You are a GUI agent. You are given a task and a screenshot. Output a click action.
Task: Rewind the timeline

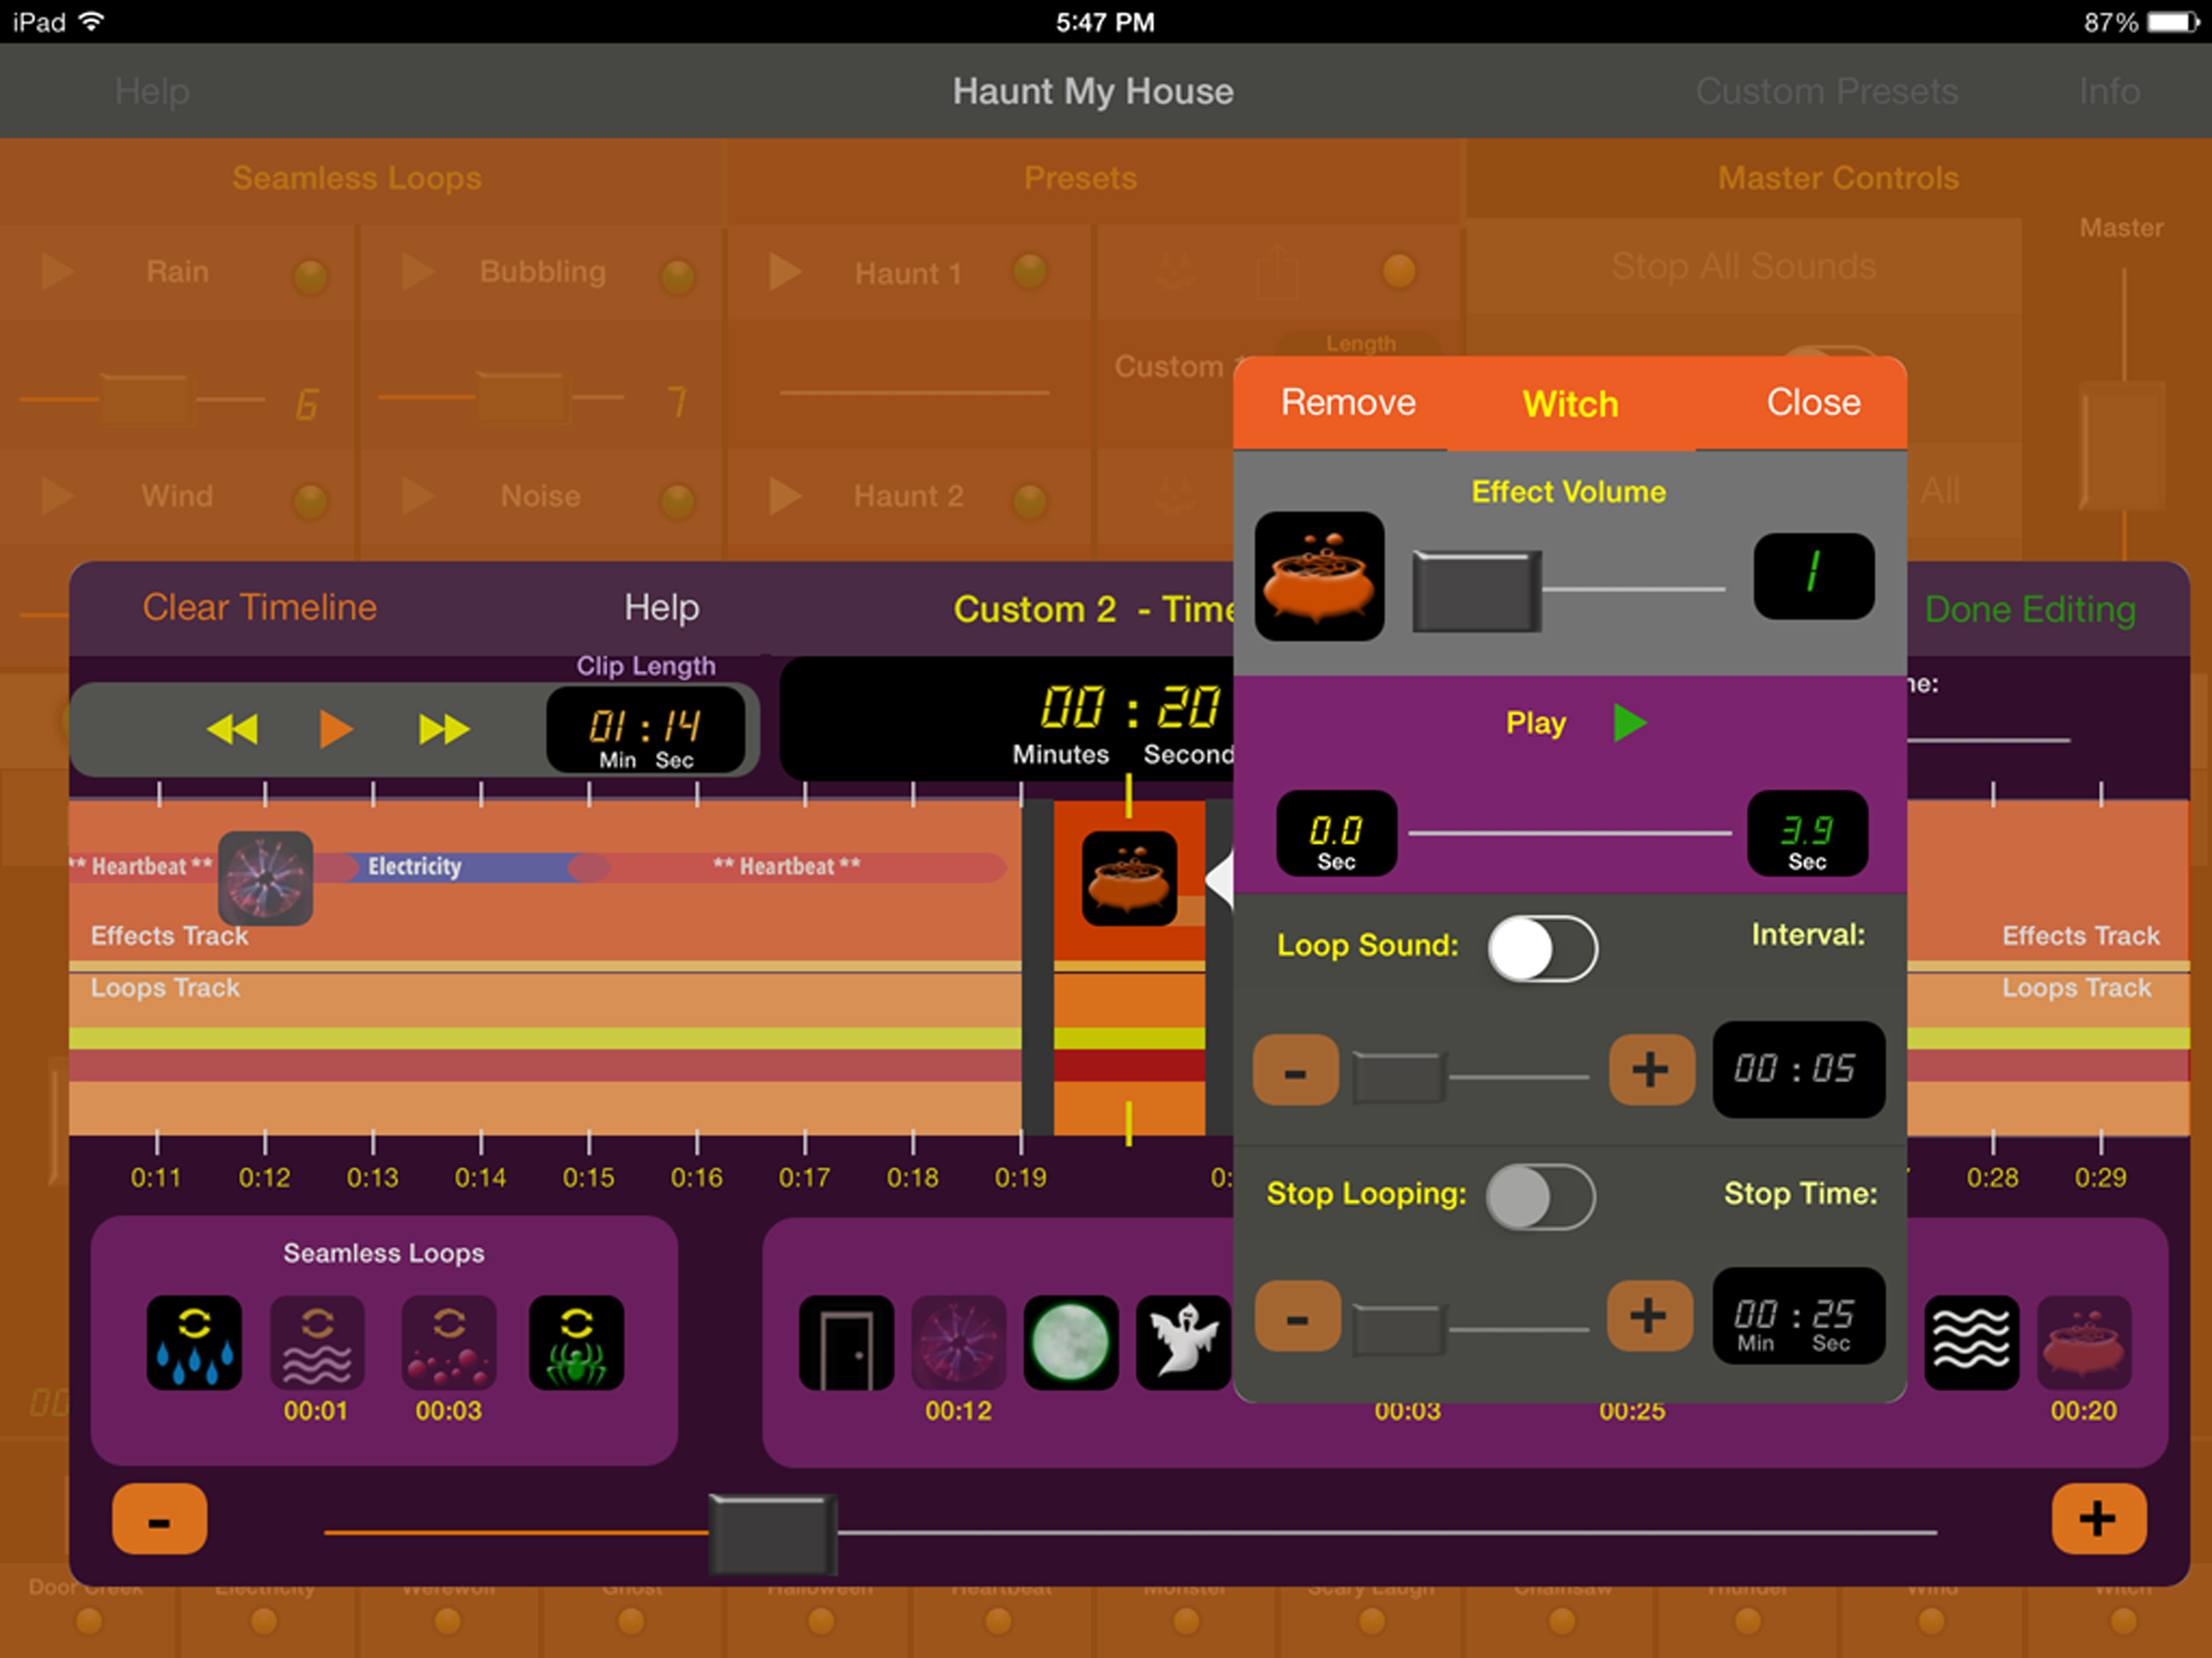tap(232, 729)
